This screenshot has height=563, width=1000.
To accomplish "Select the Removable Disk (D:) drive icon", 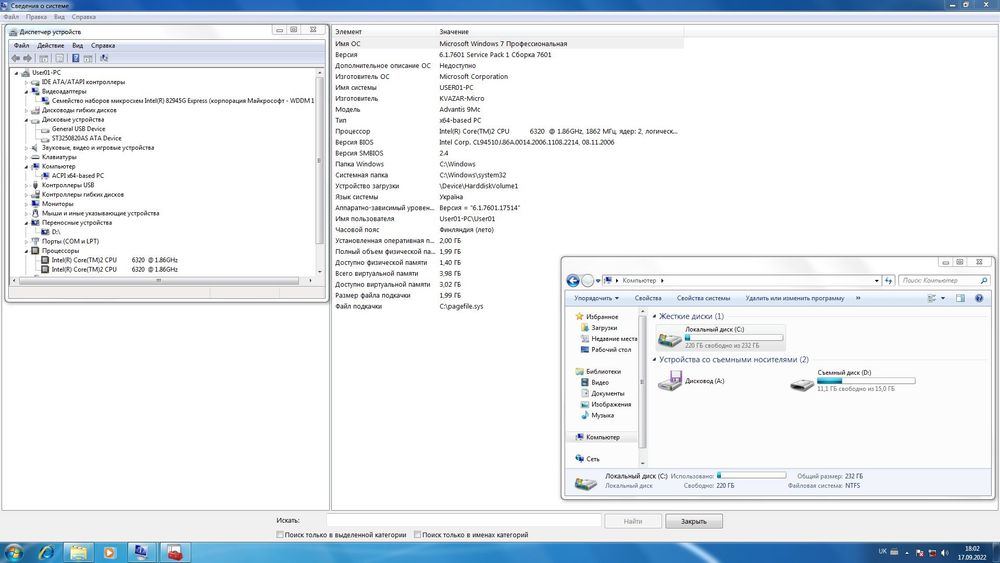I will point(802,384).
